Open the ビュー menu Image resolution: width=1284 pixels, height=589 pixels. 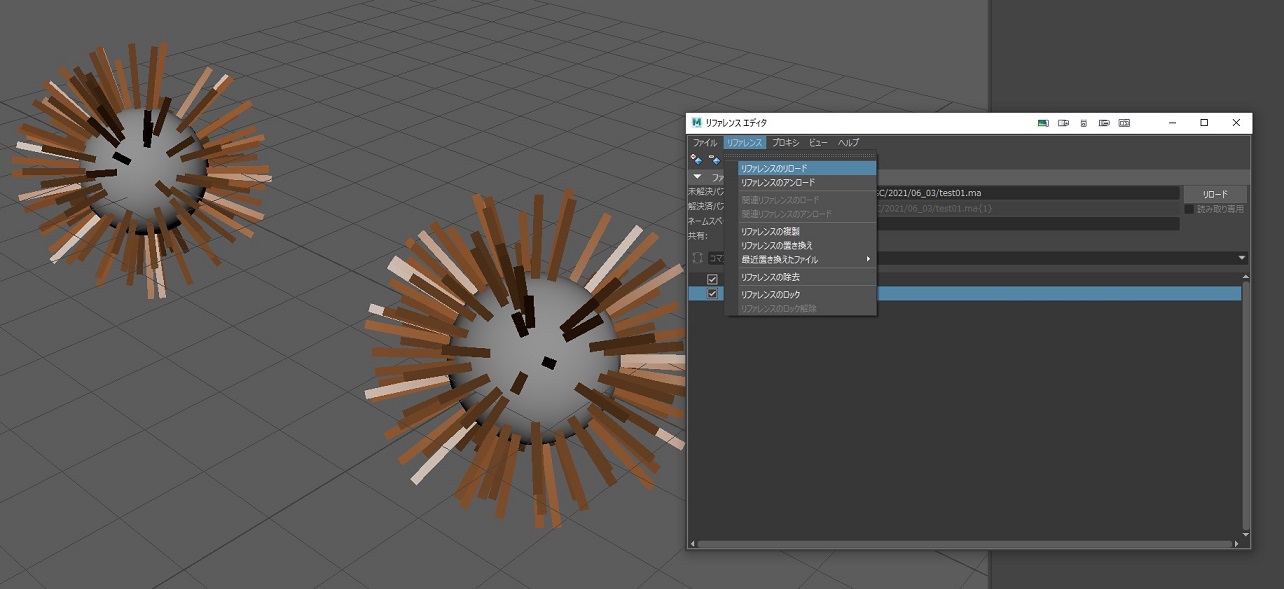click(818, 142)
